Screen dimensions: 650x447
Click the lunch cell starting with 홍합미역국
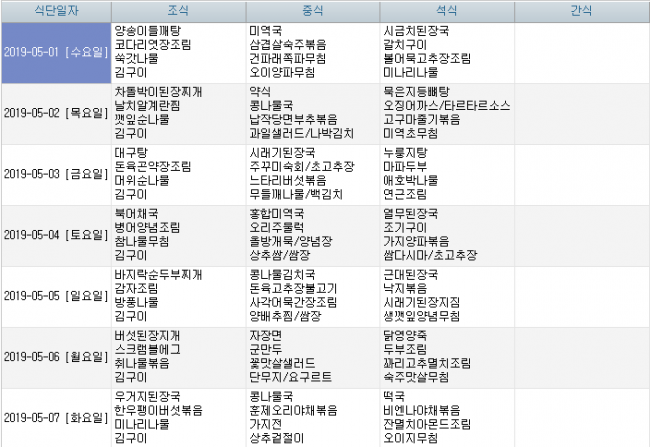pos(312,235)
